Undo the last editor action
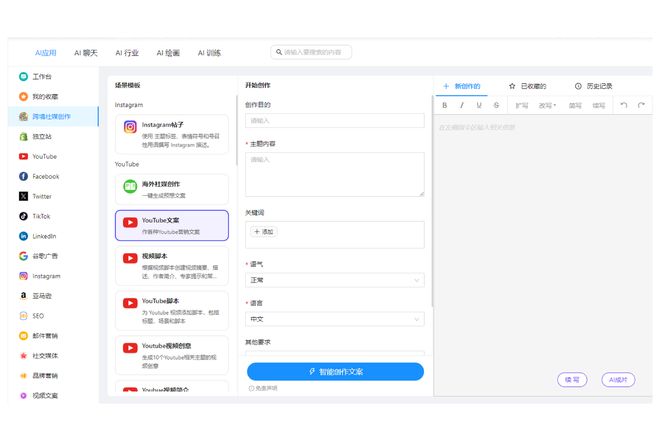Viewport: 660px width, 441px height. point(624,105)
